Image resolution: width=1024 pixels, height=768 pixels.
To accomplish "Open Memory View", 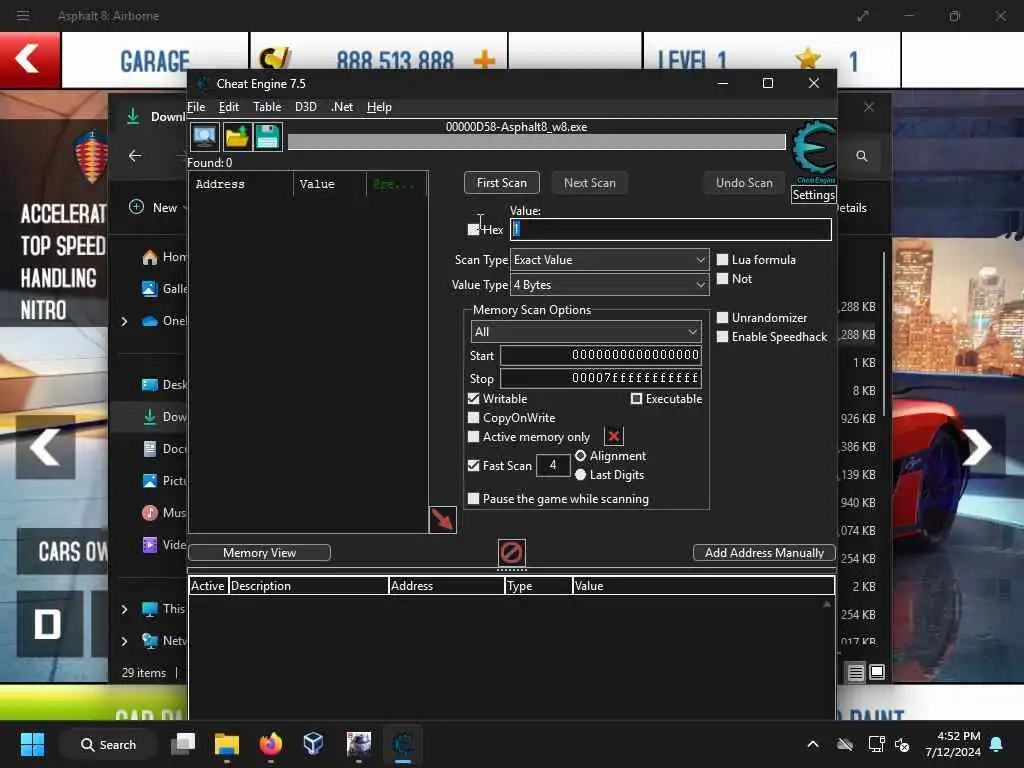I will click(x=259, y=552).
